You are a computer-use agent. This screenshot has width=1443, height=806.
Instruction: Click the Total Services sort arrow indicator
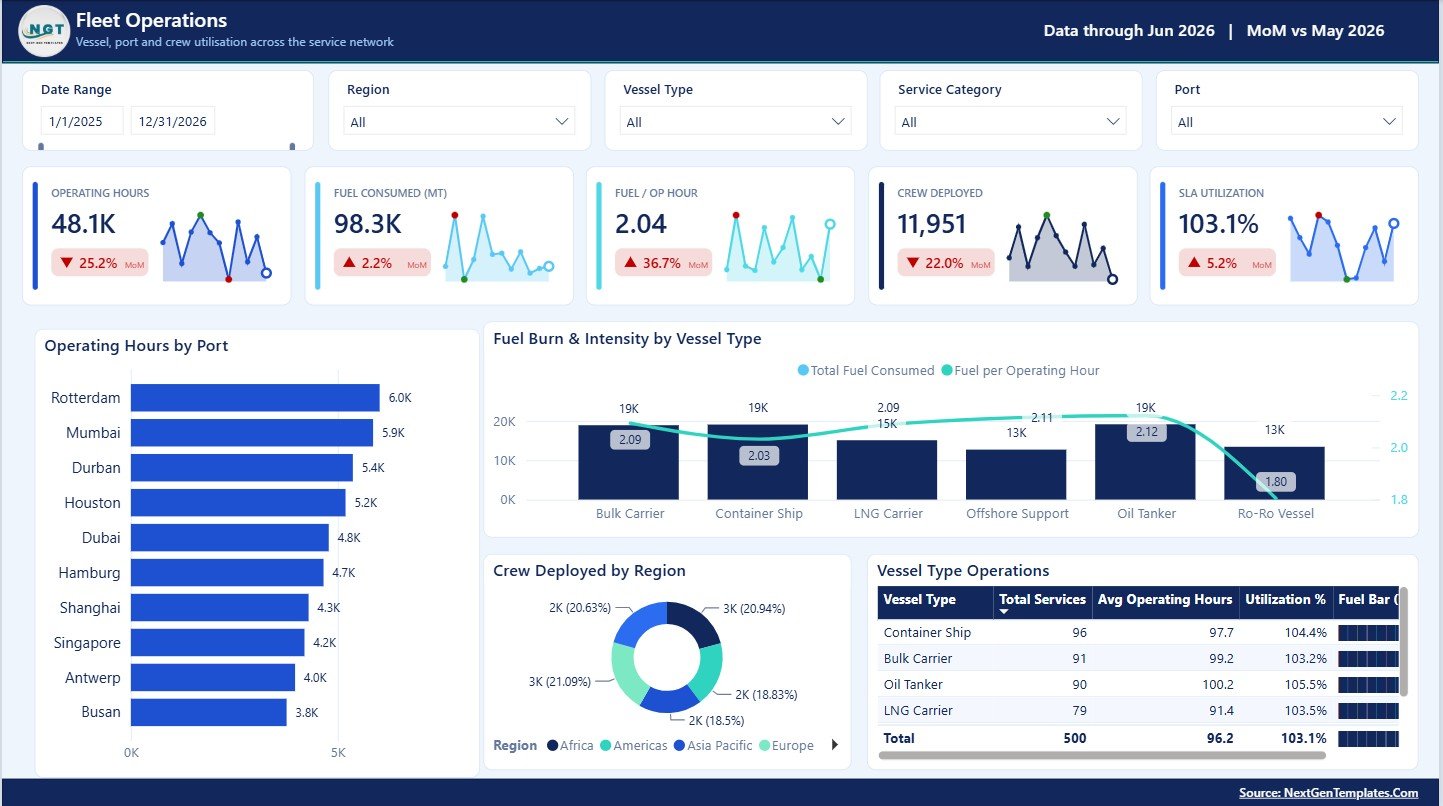coord(1004,612)
